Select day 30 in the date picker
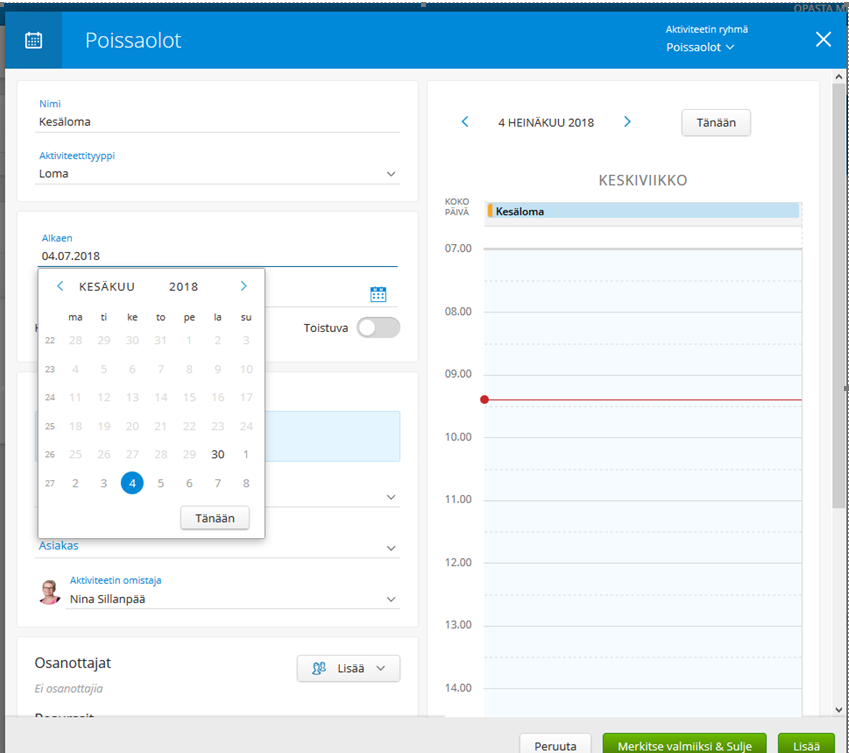Image resolution: width=849 pixels, height=753 pixels. 218,454
